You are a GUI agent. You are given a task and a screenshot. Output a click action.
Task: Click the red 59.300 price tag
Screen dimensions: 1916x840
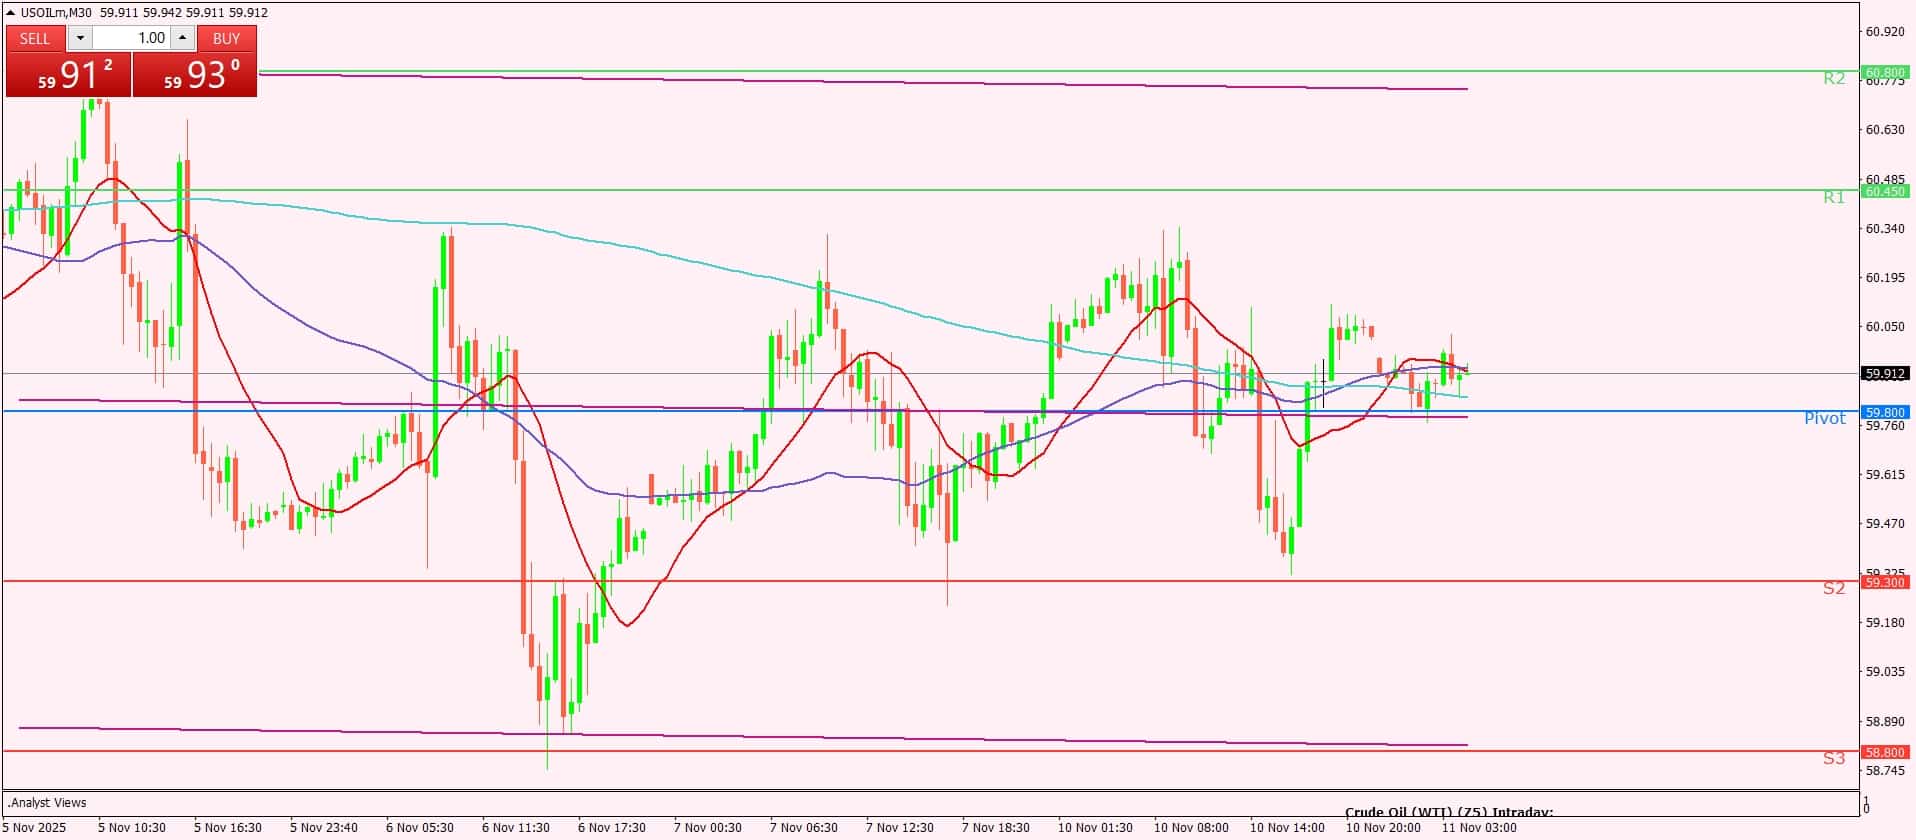coord(1885,582)
